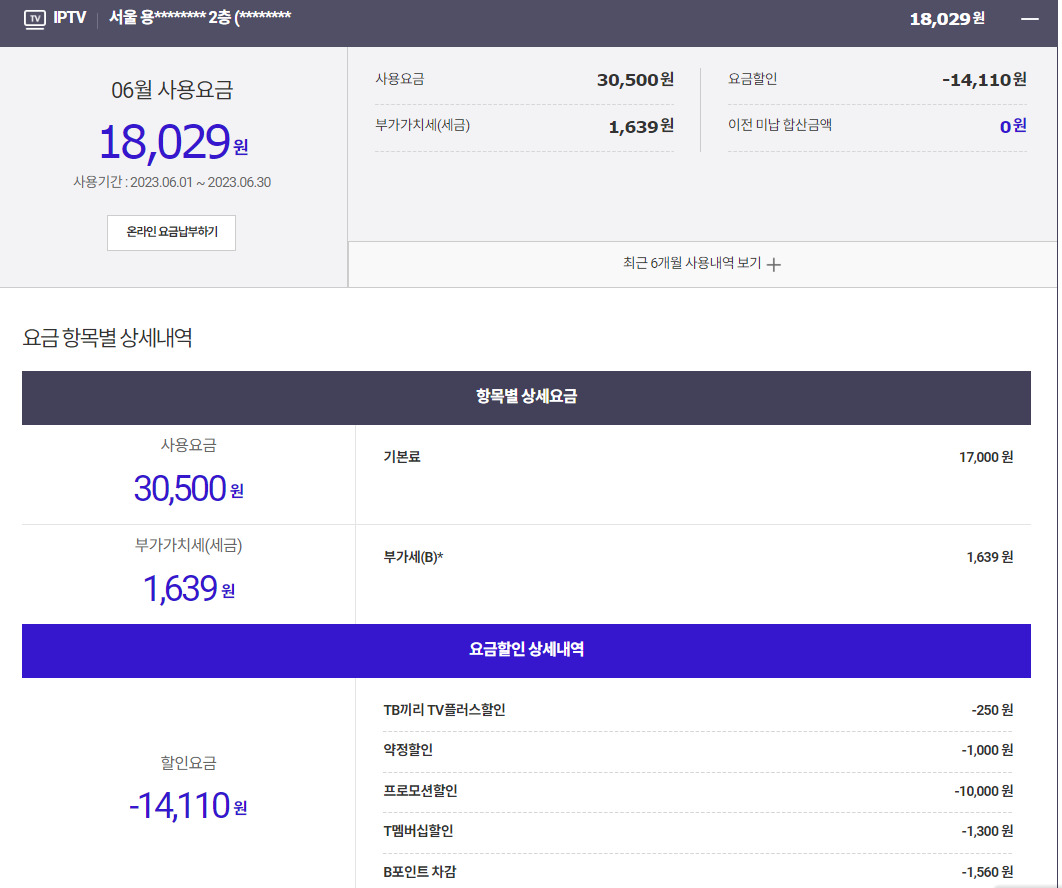Click the masked 서울 address in the header
Image resolution: width=1062 pixels, height=888 pixels.
(200, 18)
